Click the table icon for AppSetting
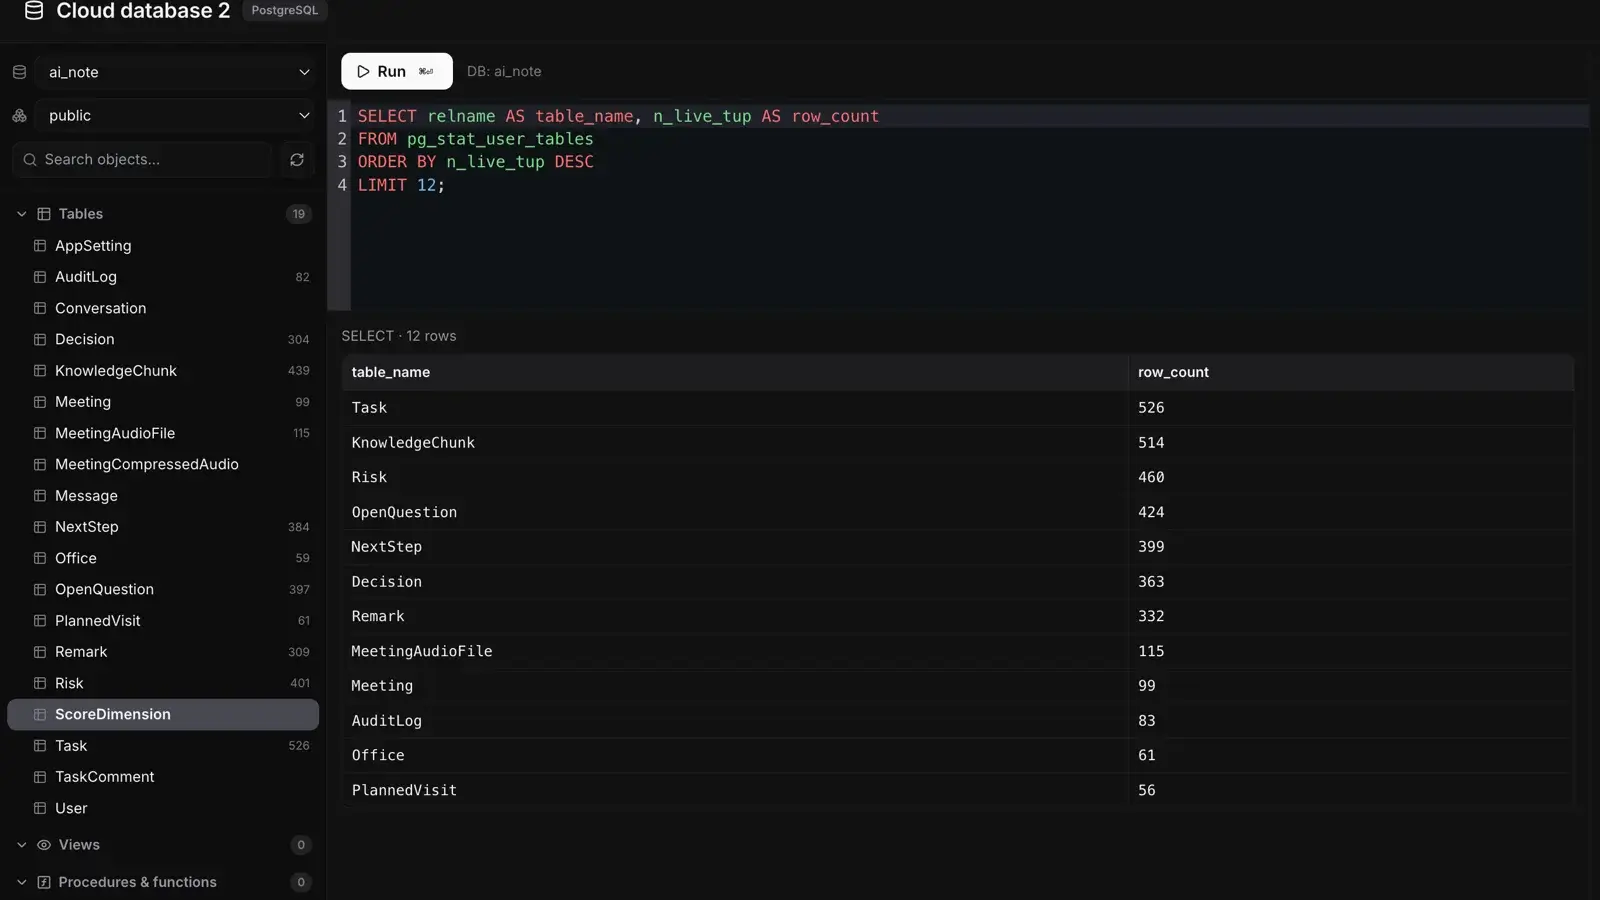 (40, 246)
